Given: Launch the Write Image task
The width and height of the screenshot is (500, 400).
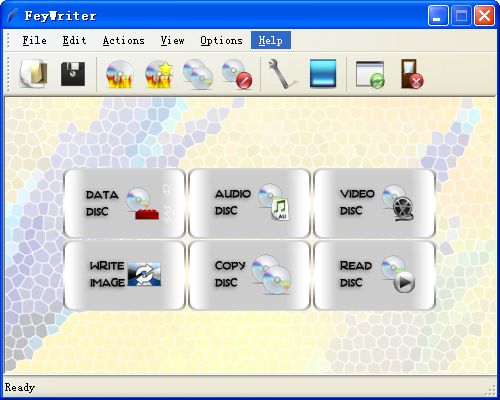Looking at the screenshot, I should click(124, 275).
